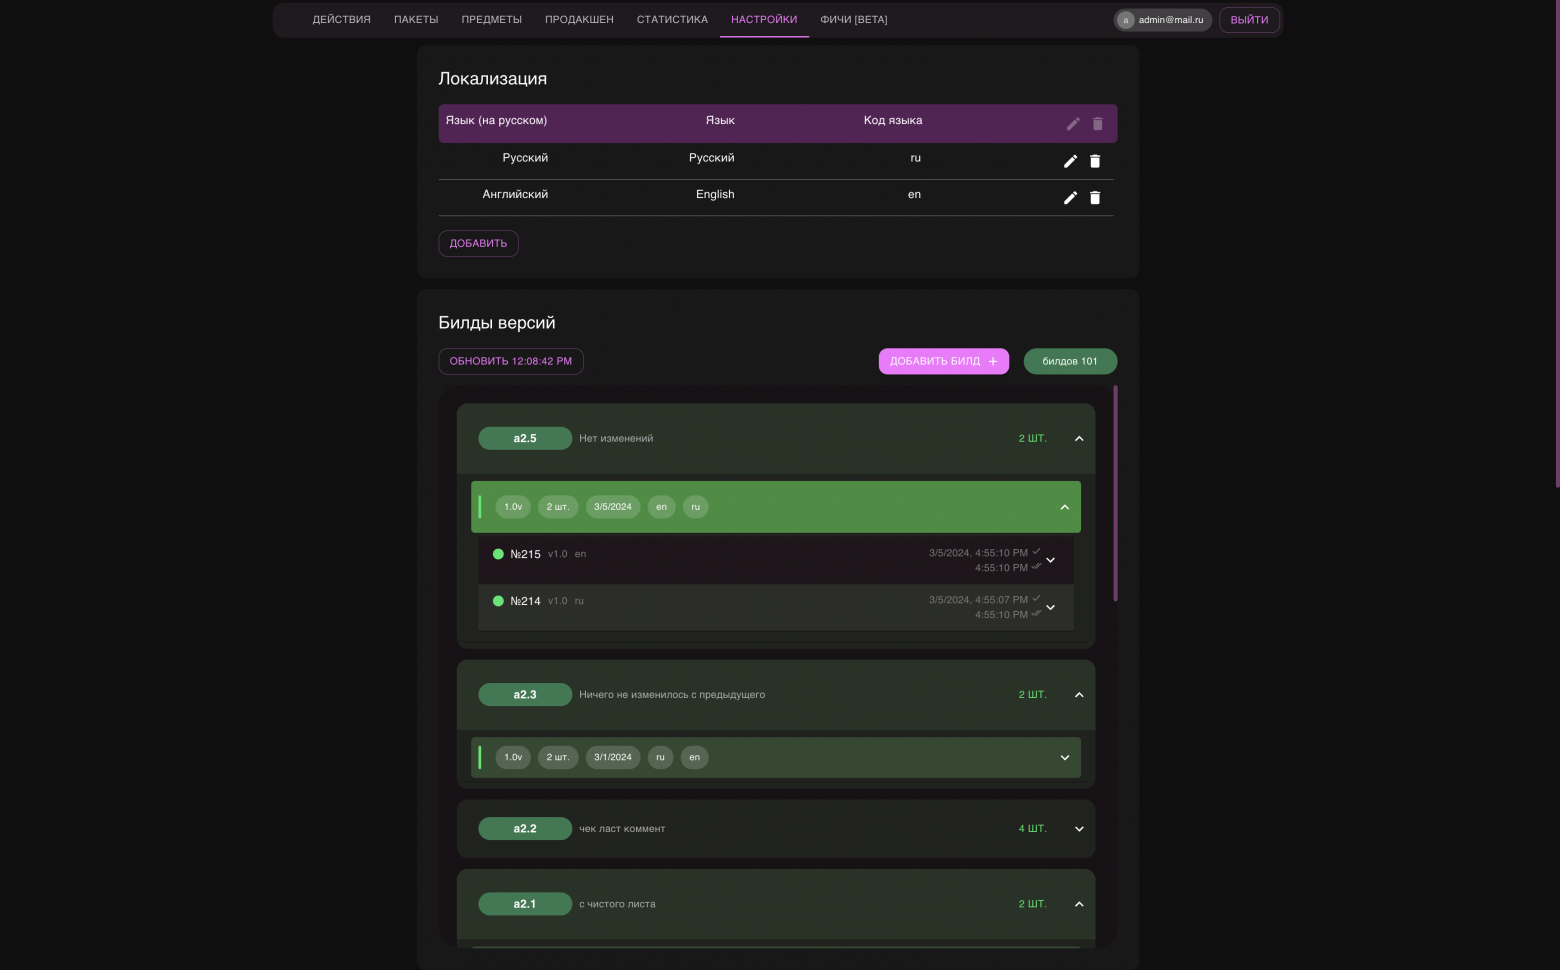Screen dimensions: 1560x970
Task: Log out with the ВЫЙТИ button
Action: point(1249,20)
